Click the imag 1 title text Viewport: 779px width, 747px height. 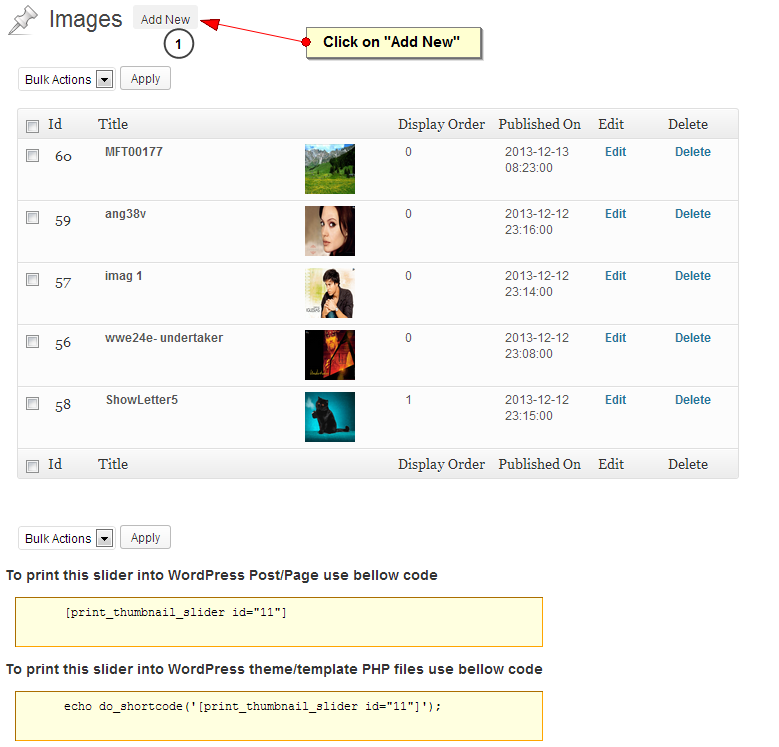pyautogui.click(x=123, y=276)
